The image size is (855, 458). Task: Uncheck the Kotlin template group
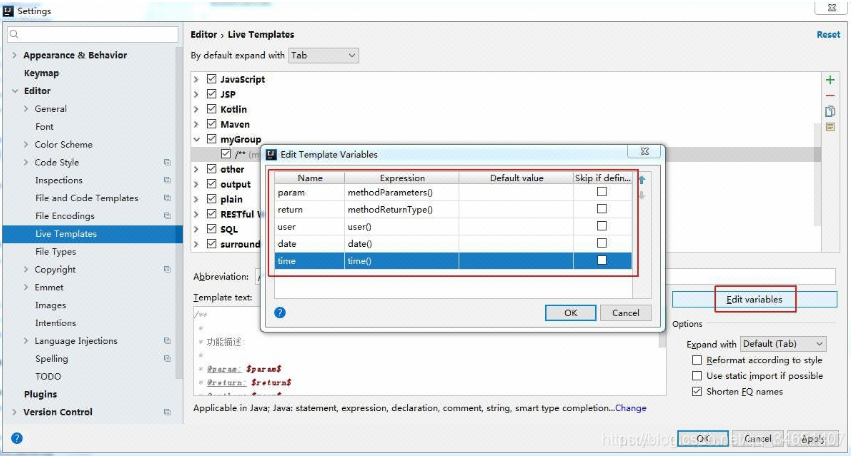212,109
